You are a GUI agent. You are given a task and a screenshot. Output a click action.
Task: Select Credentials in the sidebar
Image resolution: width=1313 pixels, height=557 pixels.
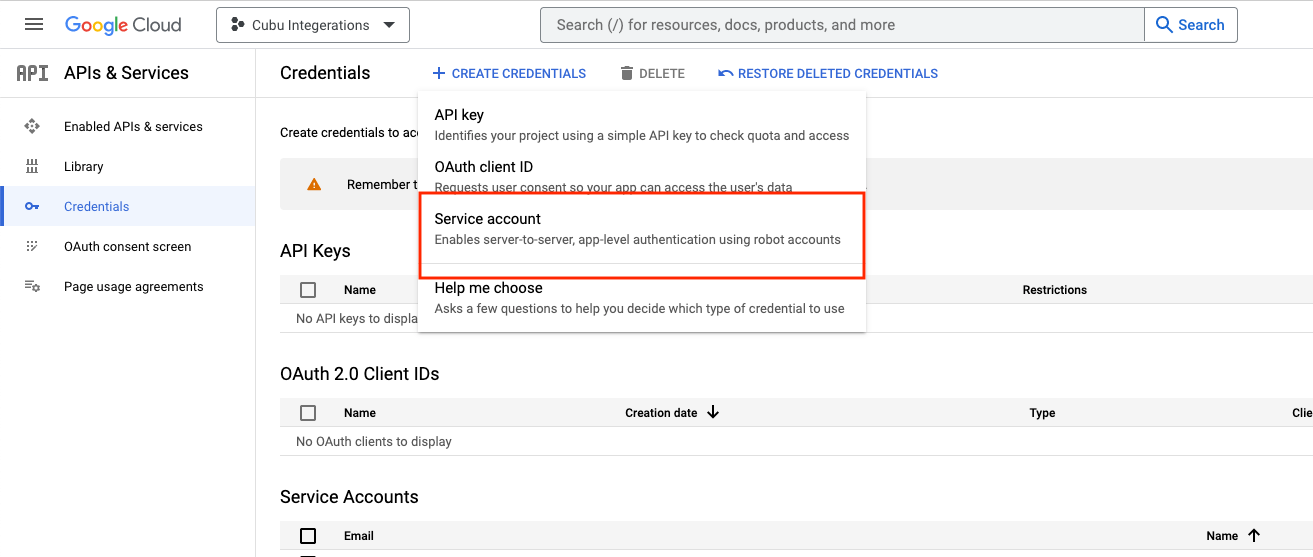click(128, 207)
